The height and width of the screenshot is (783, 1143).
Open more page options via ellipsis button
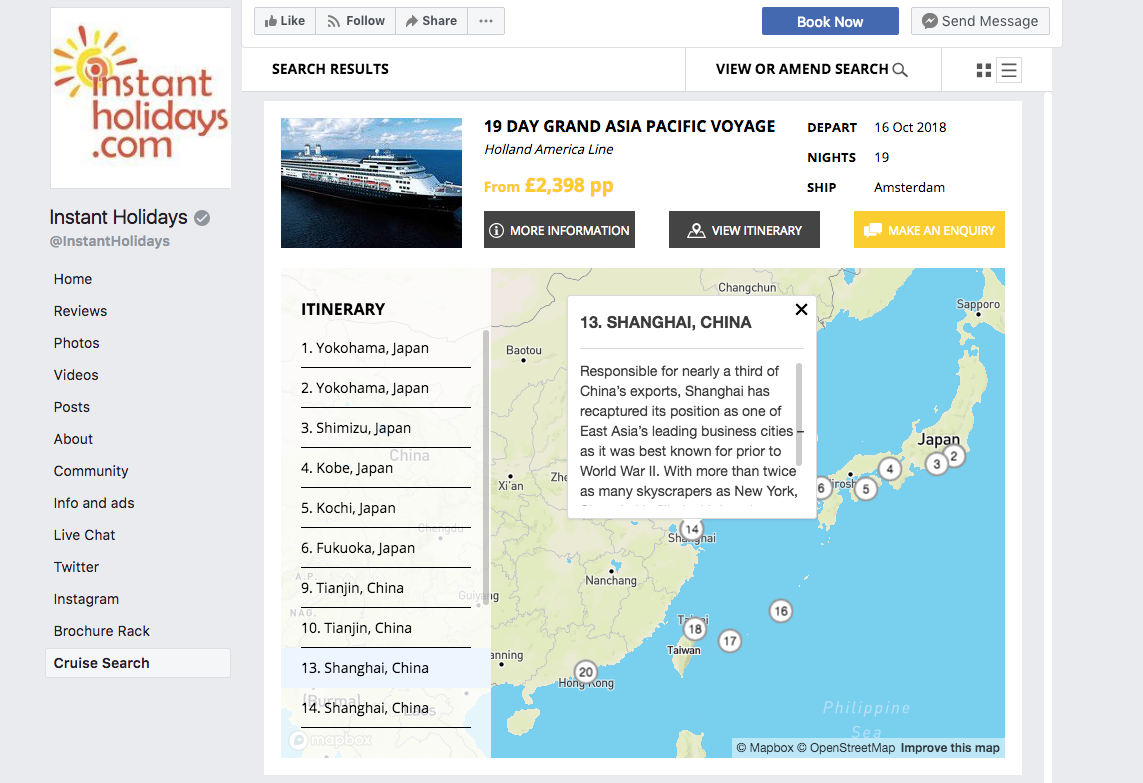point(486,20)
